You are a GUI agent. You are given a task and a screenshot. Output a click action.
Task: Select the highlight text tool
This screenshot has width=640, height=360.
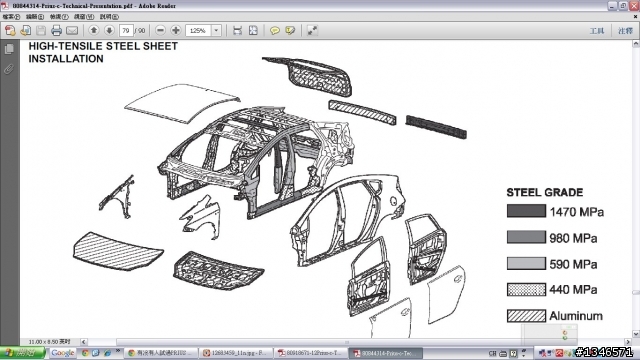(x=290, y=31)
